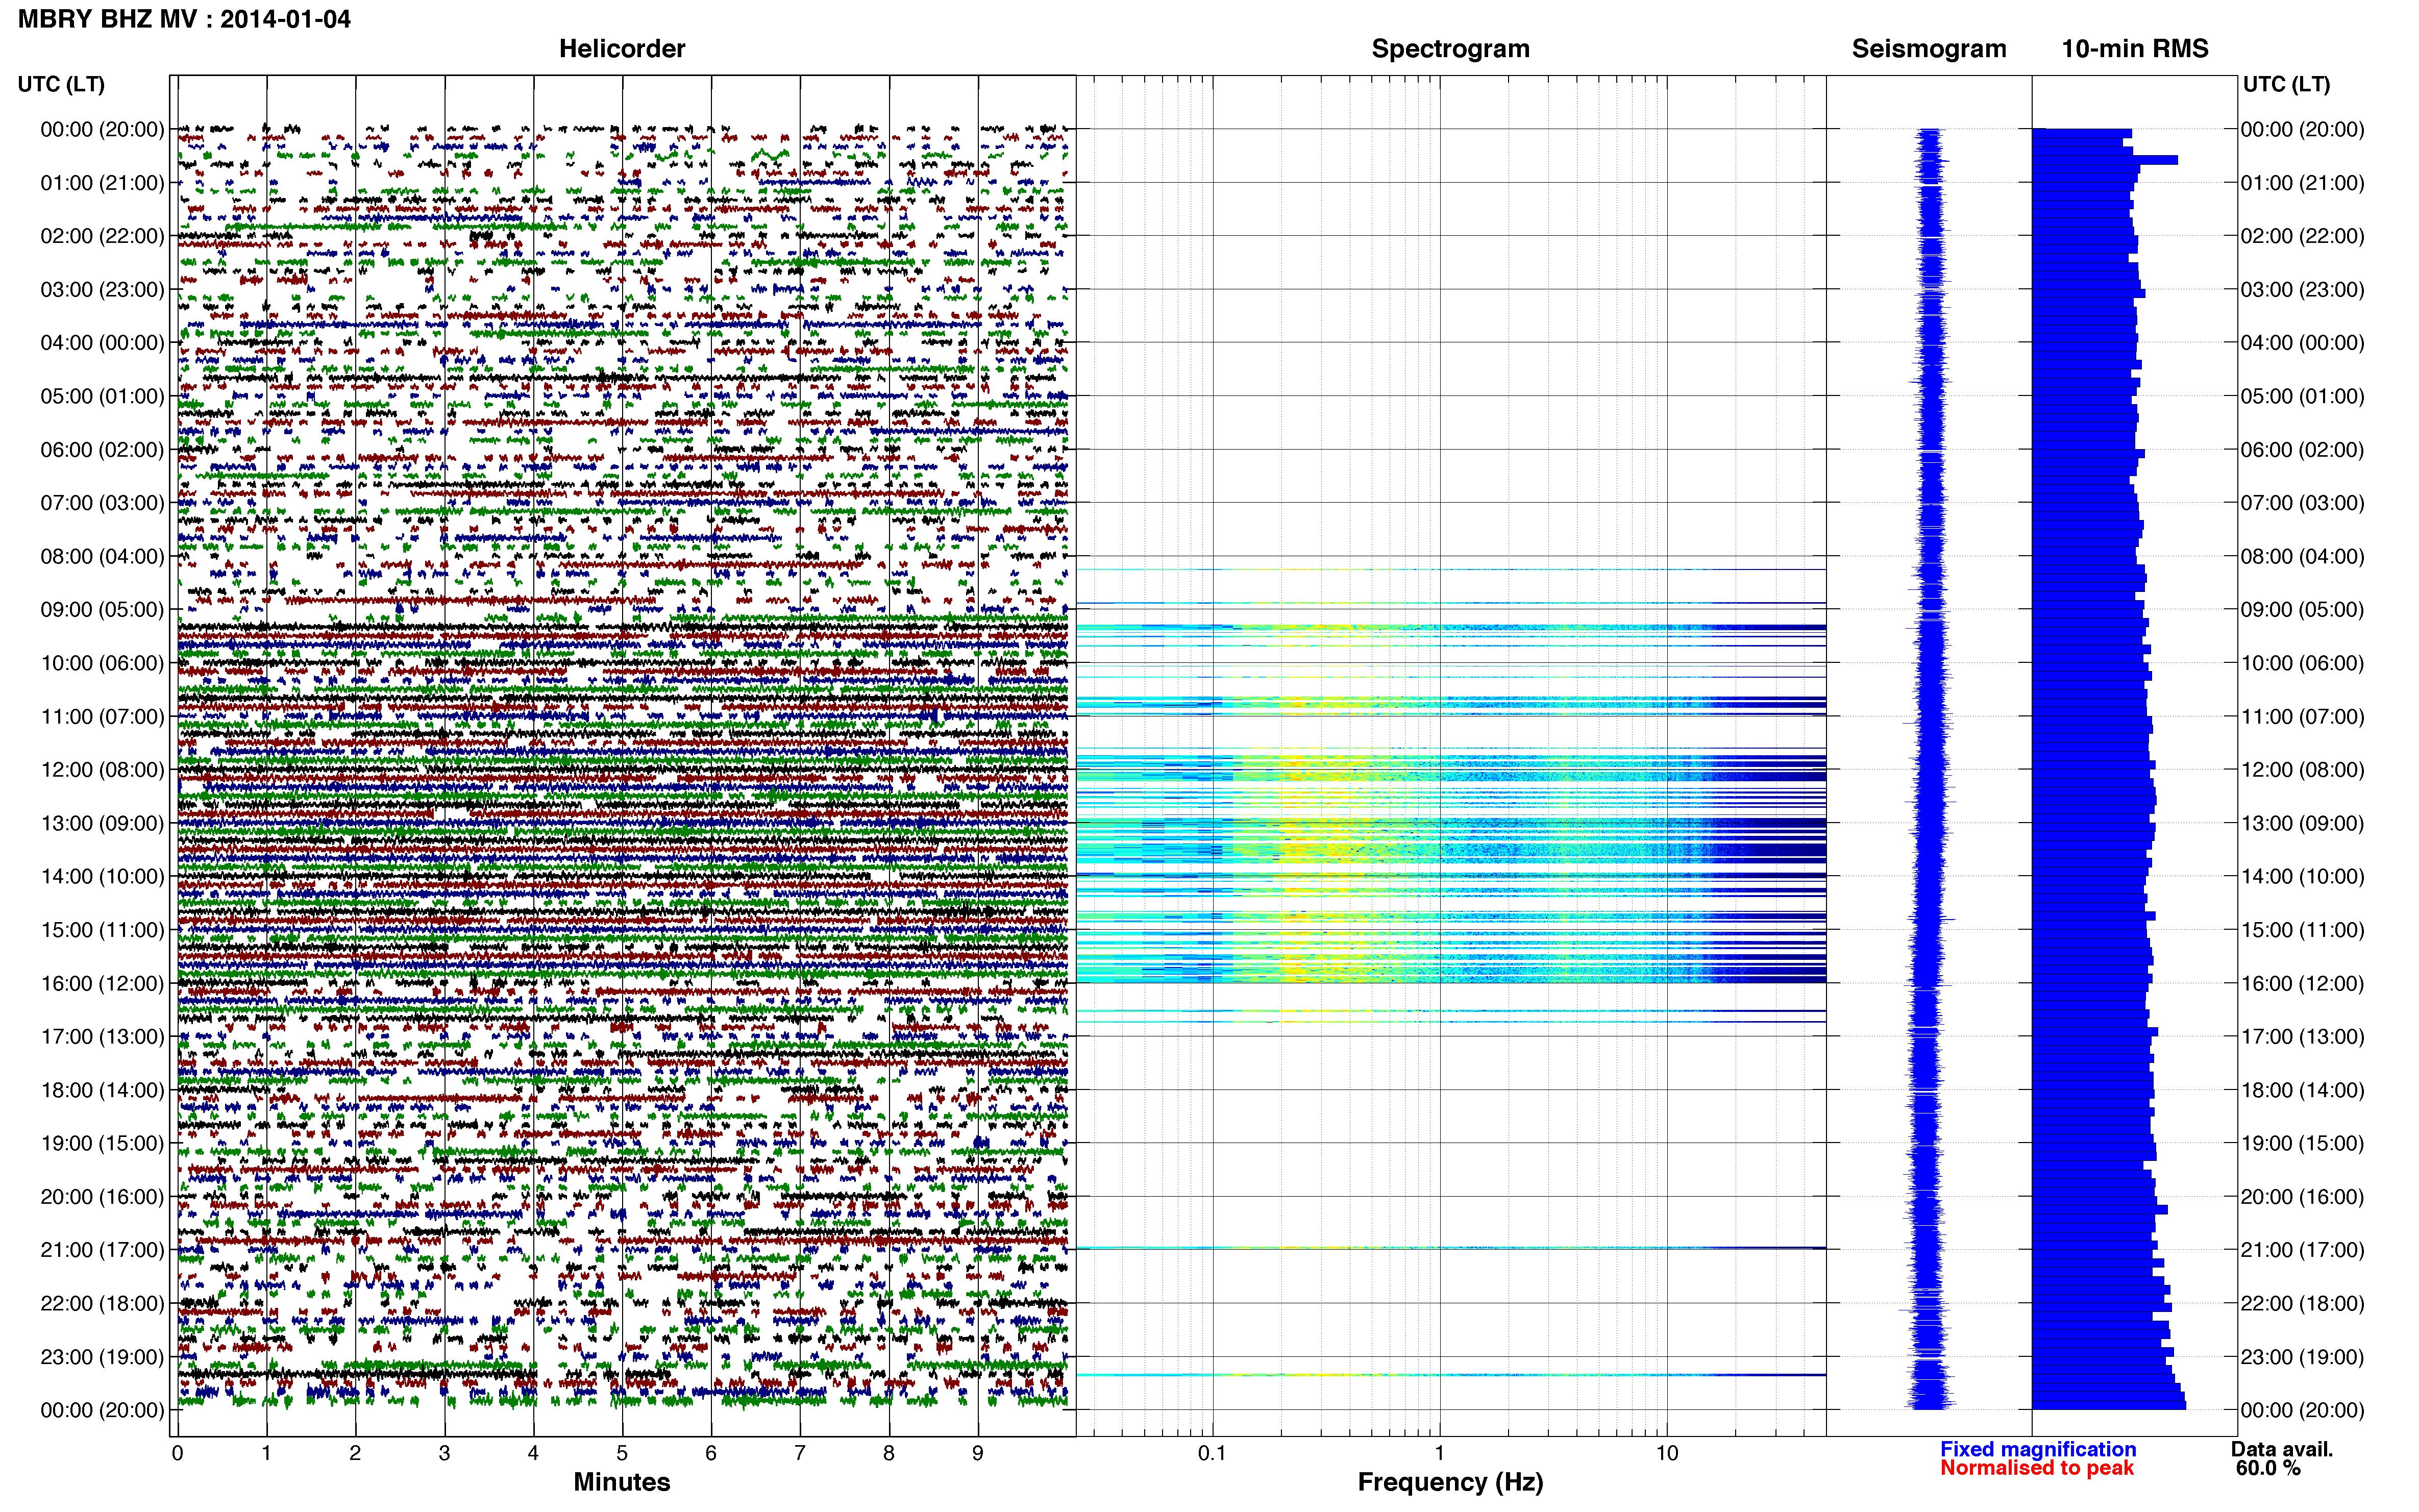Click the right '08:00 (04:00)' time label
Screen dimensions: 2419x1512
(x=2302, y=556)
